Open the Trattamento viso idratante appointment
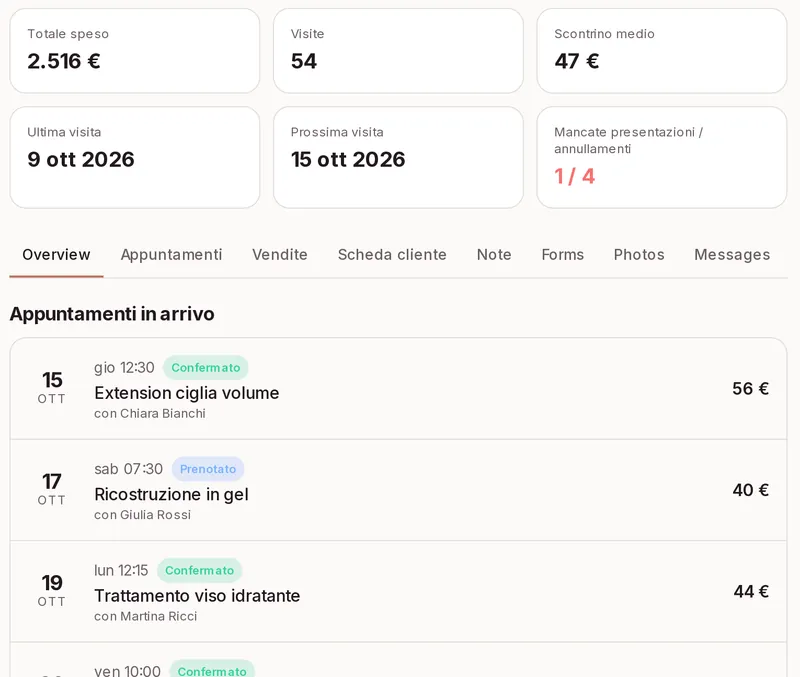 point(398,592)
